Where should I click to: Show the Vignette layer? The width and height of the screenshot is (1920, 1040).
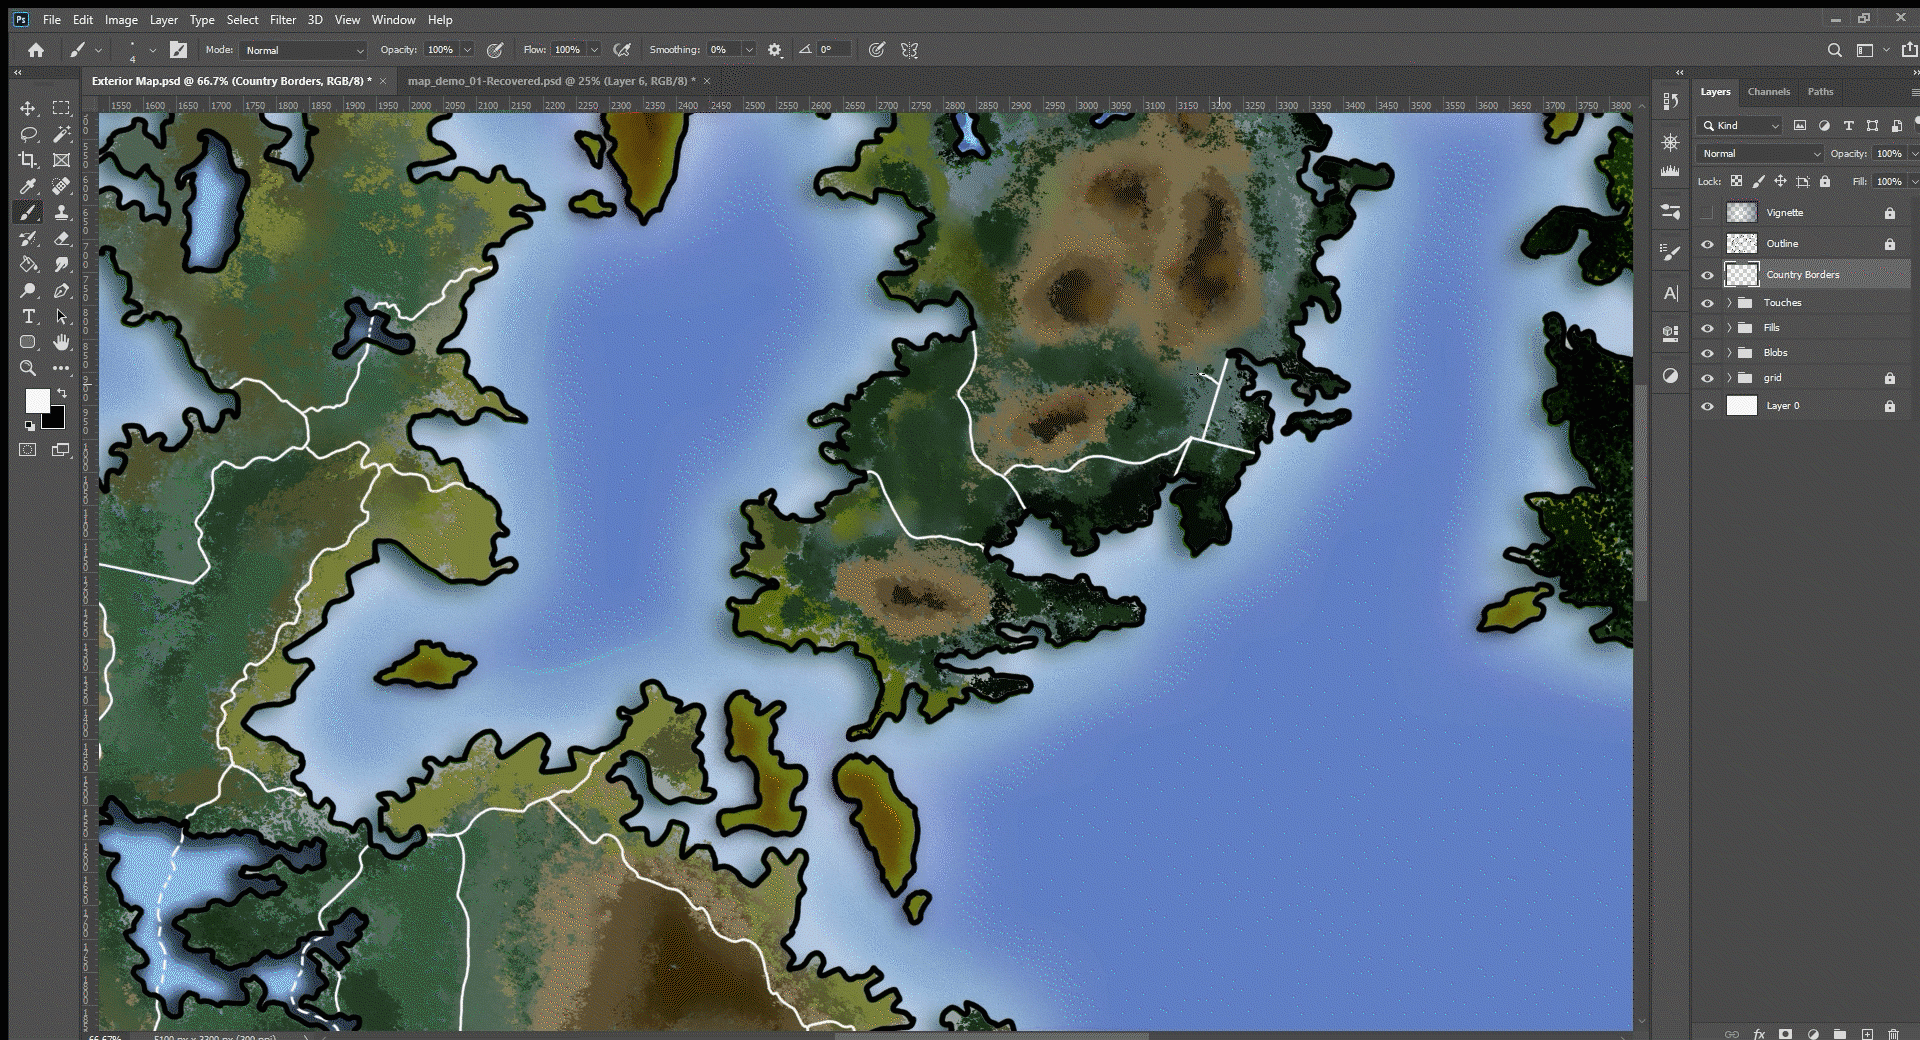pos(1707,213)
